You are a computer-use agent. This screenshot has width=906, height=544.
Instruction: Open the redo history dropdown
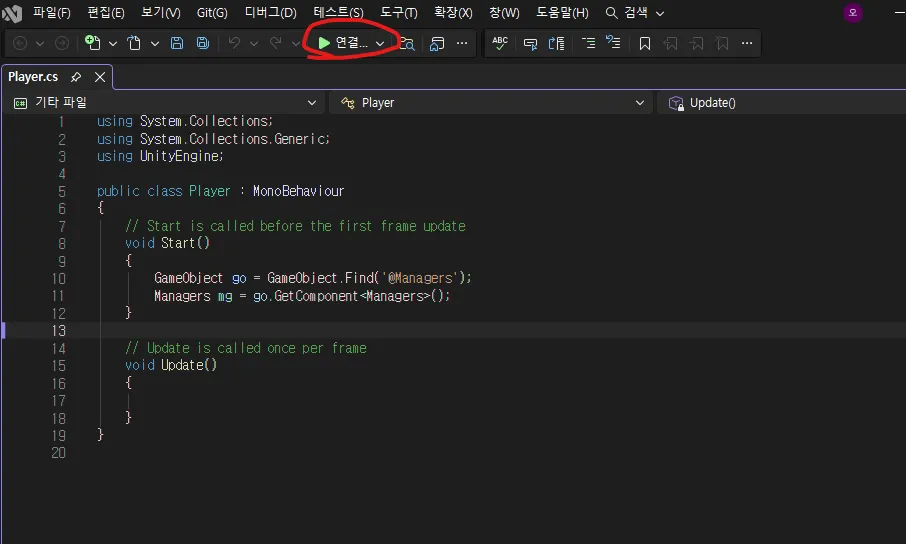(295, 43)
